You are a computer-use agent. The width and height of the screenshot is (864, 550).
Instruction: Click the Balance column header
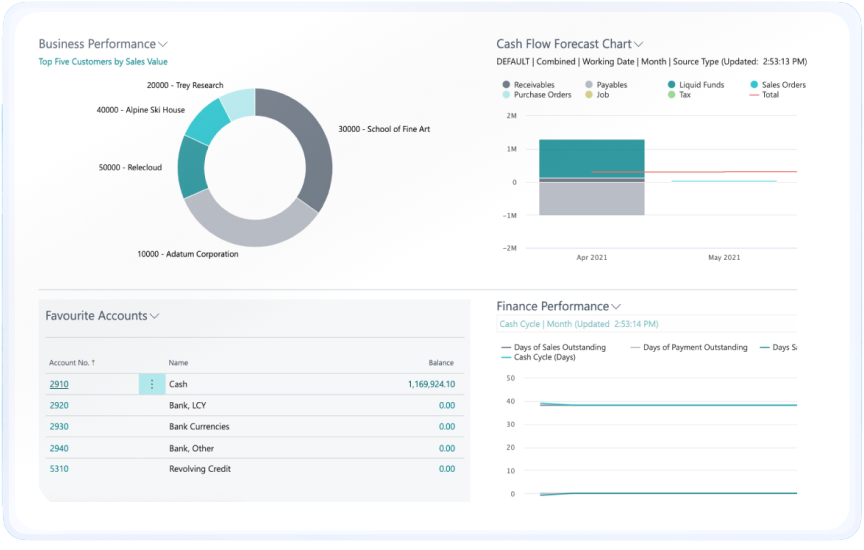point(441,363)
